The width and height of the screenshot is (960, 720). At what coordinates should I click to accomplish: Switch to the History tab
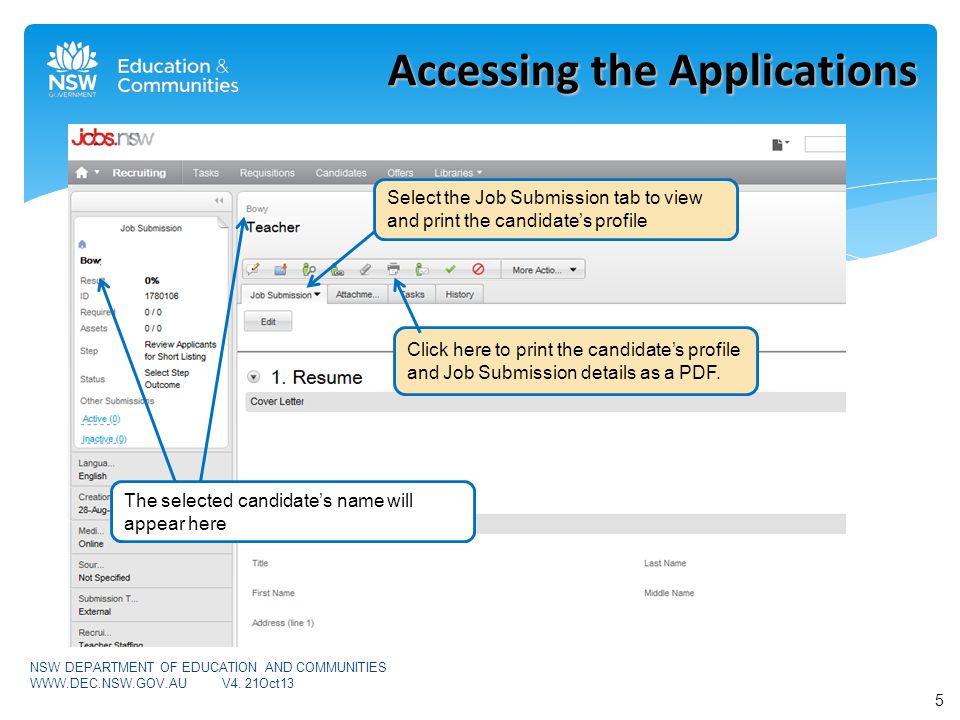460,294
